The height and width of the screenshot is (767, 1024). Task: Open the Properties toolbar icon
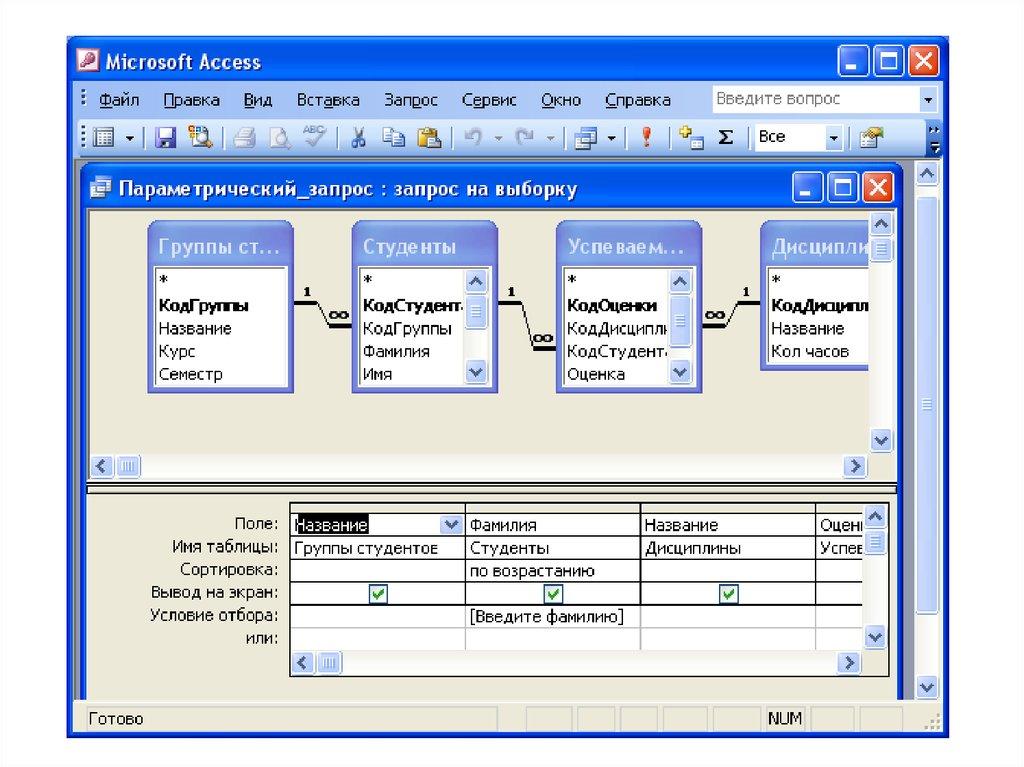(872, 138)
